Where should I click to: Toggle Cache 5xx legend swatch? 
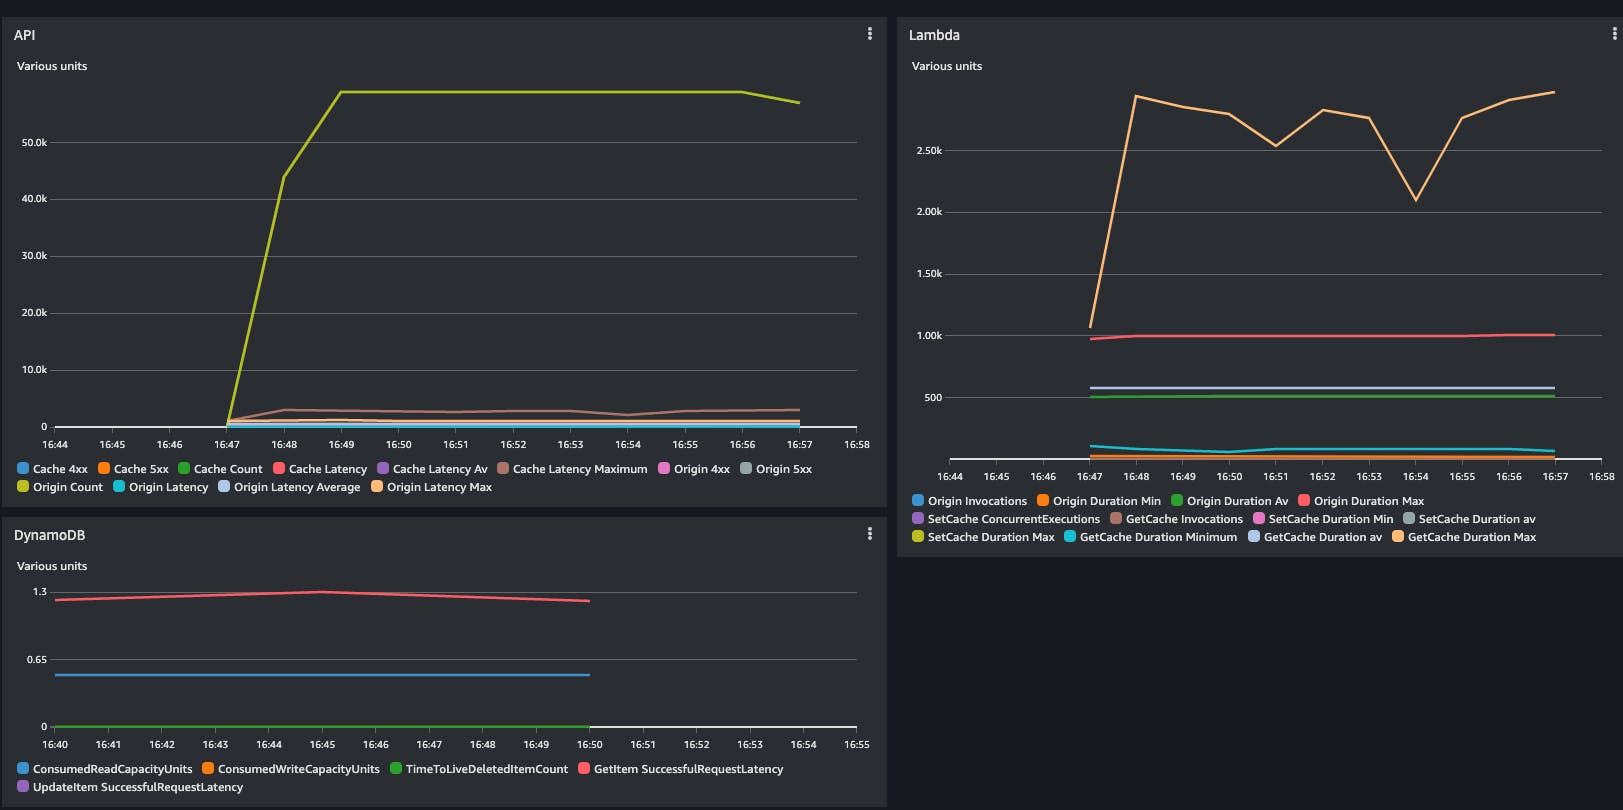(104, 468)
